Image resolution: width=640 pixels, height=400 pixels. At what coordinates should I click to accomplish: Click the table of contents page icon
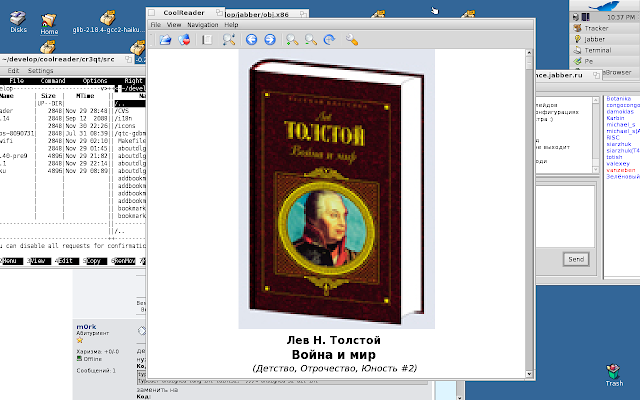pos(207,40)
